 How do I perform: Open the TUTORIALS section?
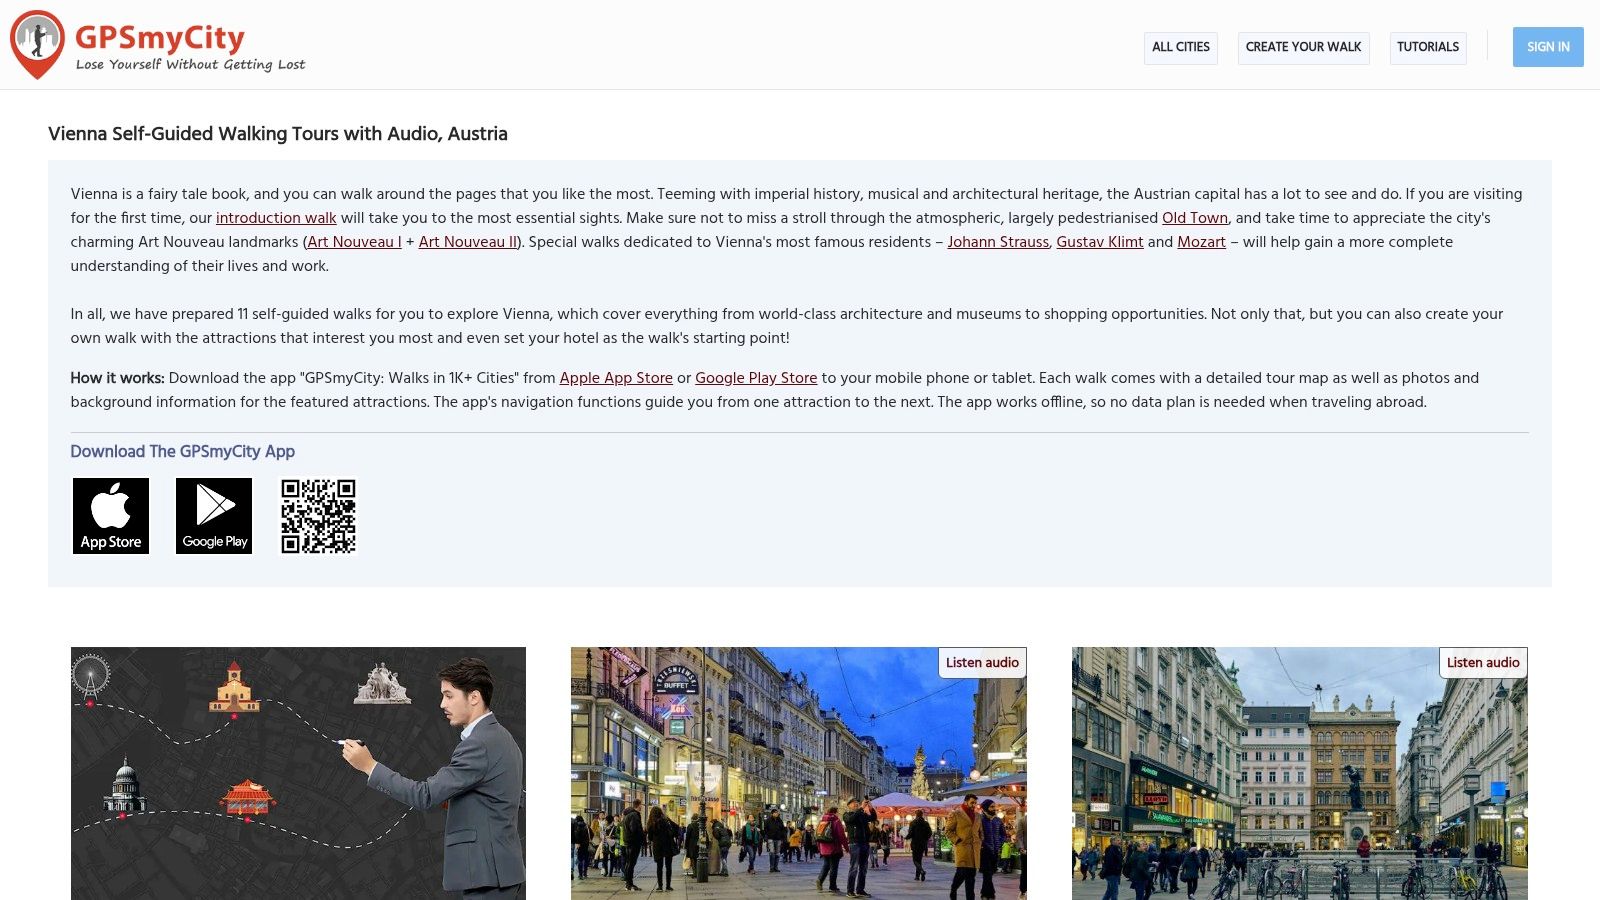1428,47
